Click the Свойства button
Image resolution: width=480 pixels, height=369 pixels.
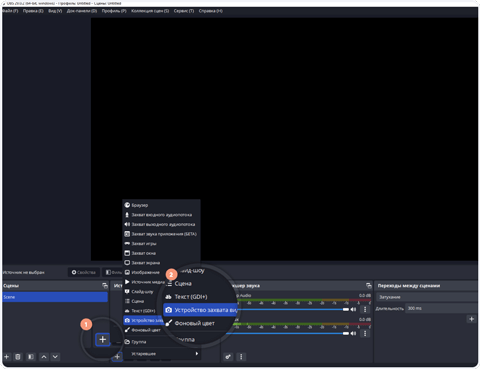pyautogui.click(x=84, y=272)
